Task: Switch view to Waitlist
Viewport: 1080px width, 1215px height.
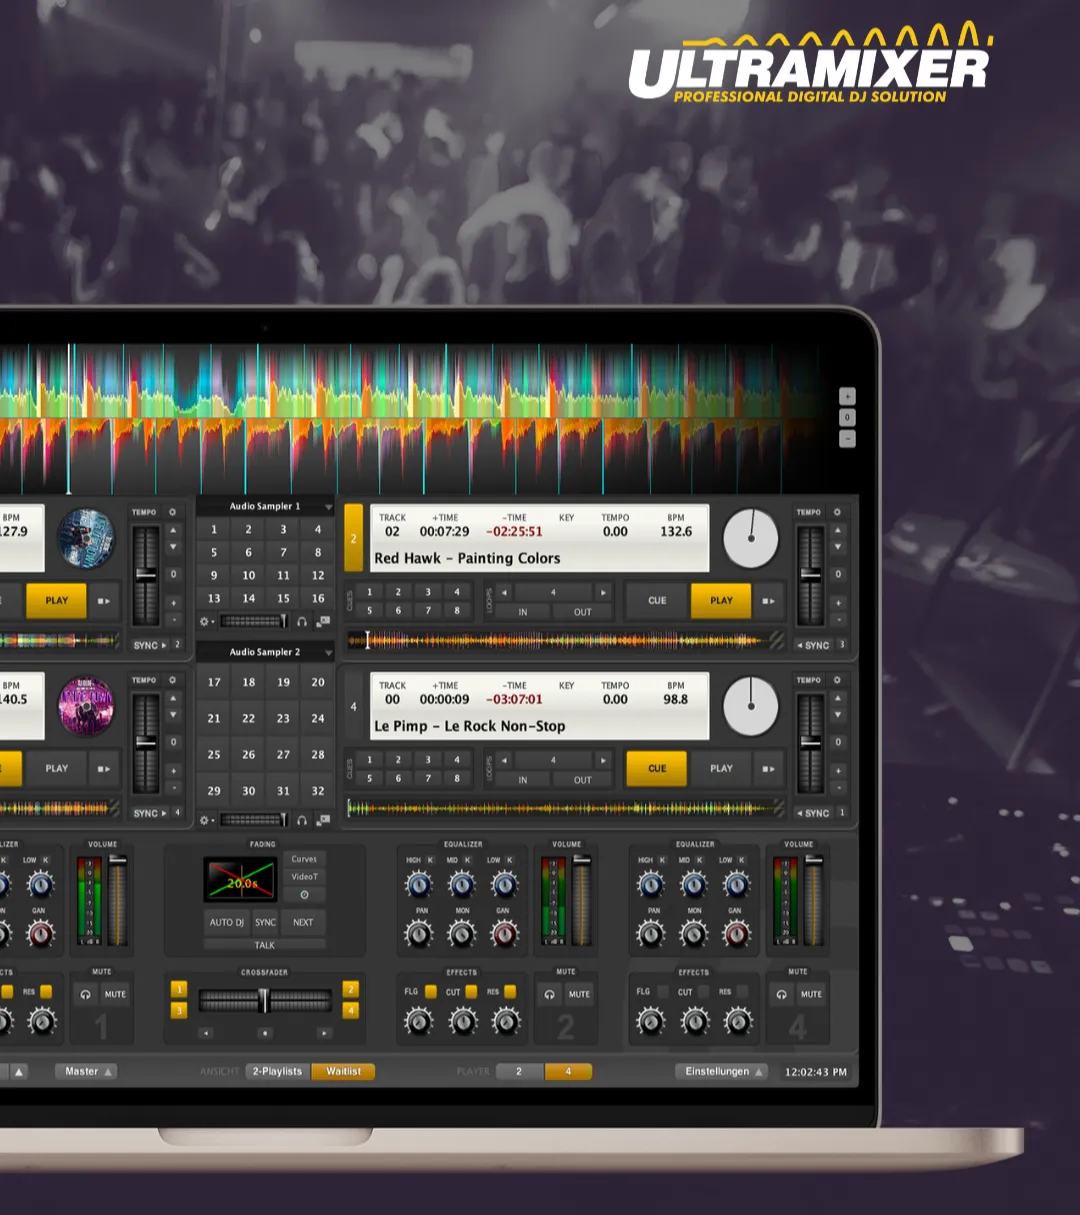Action: (343, 1071)
